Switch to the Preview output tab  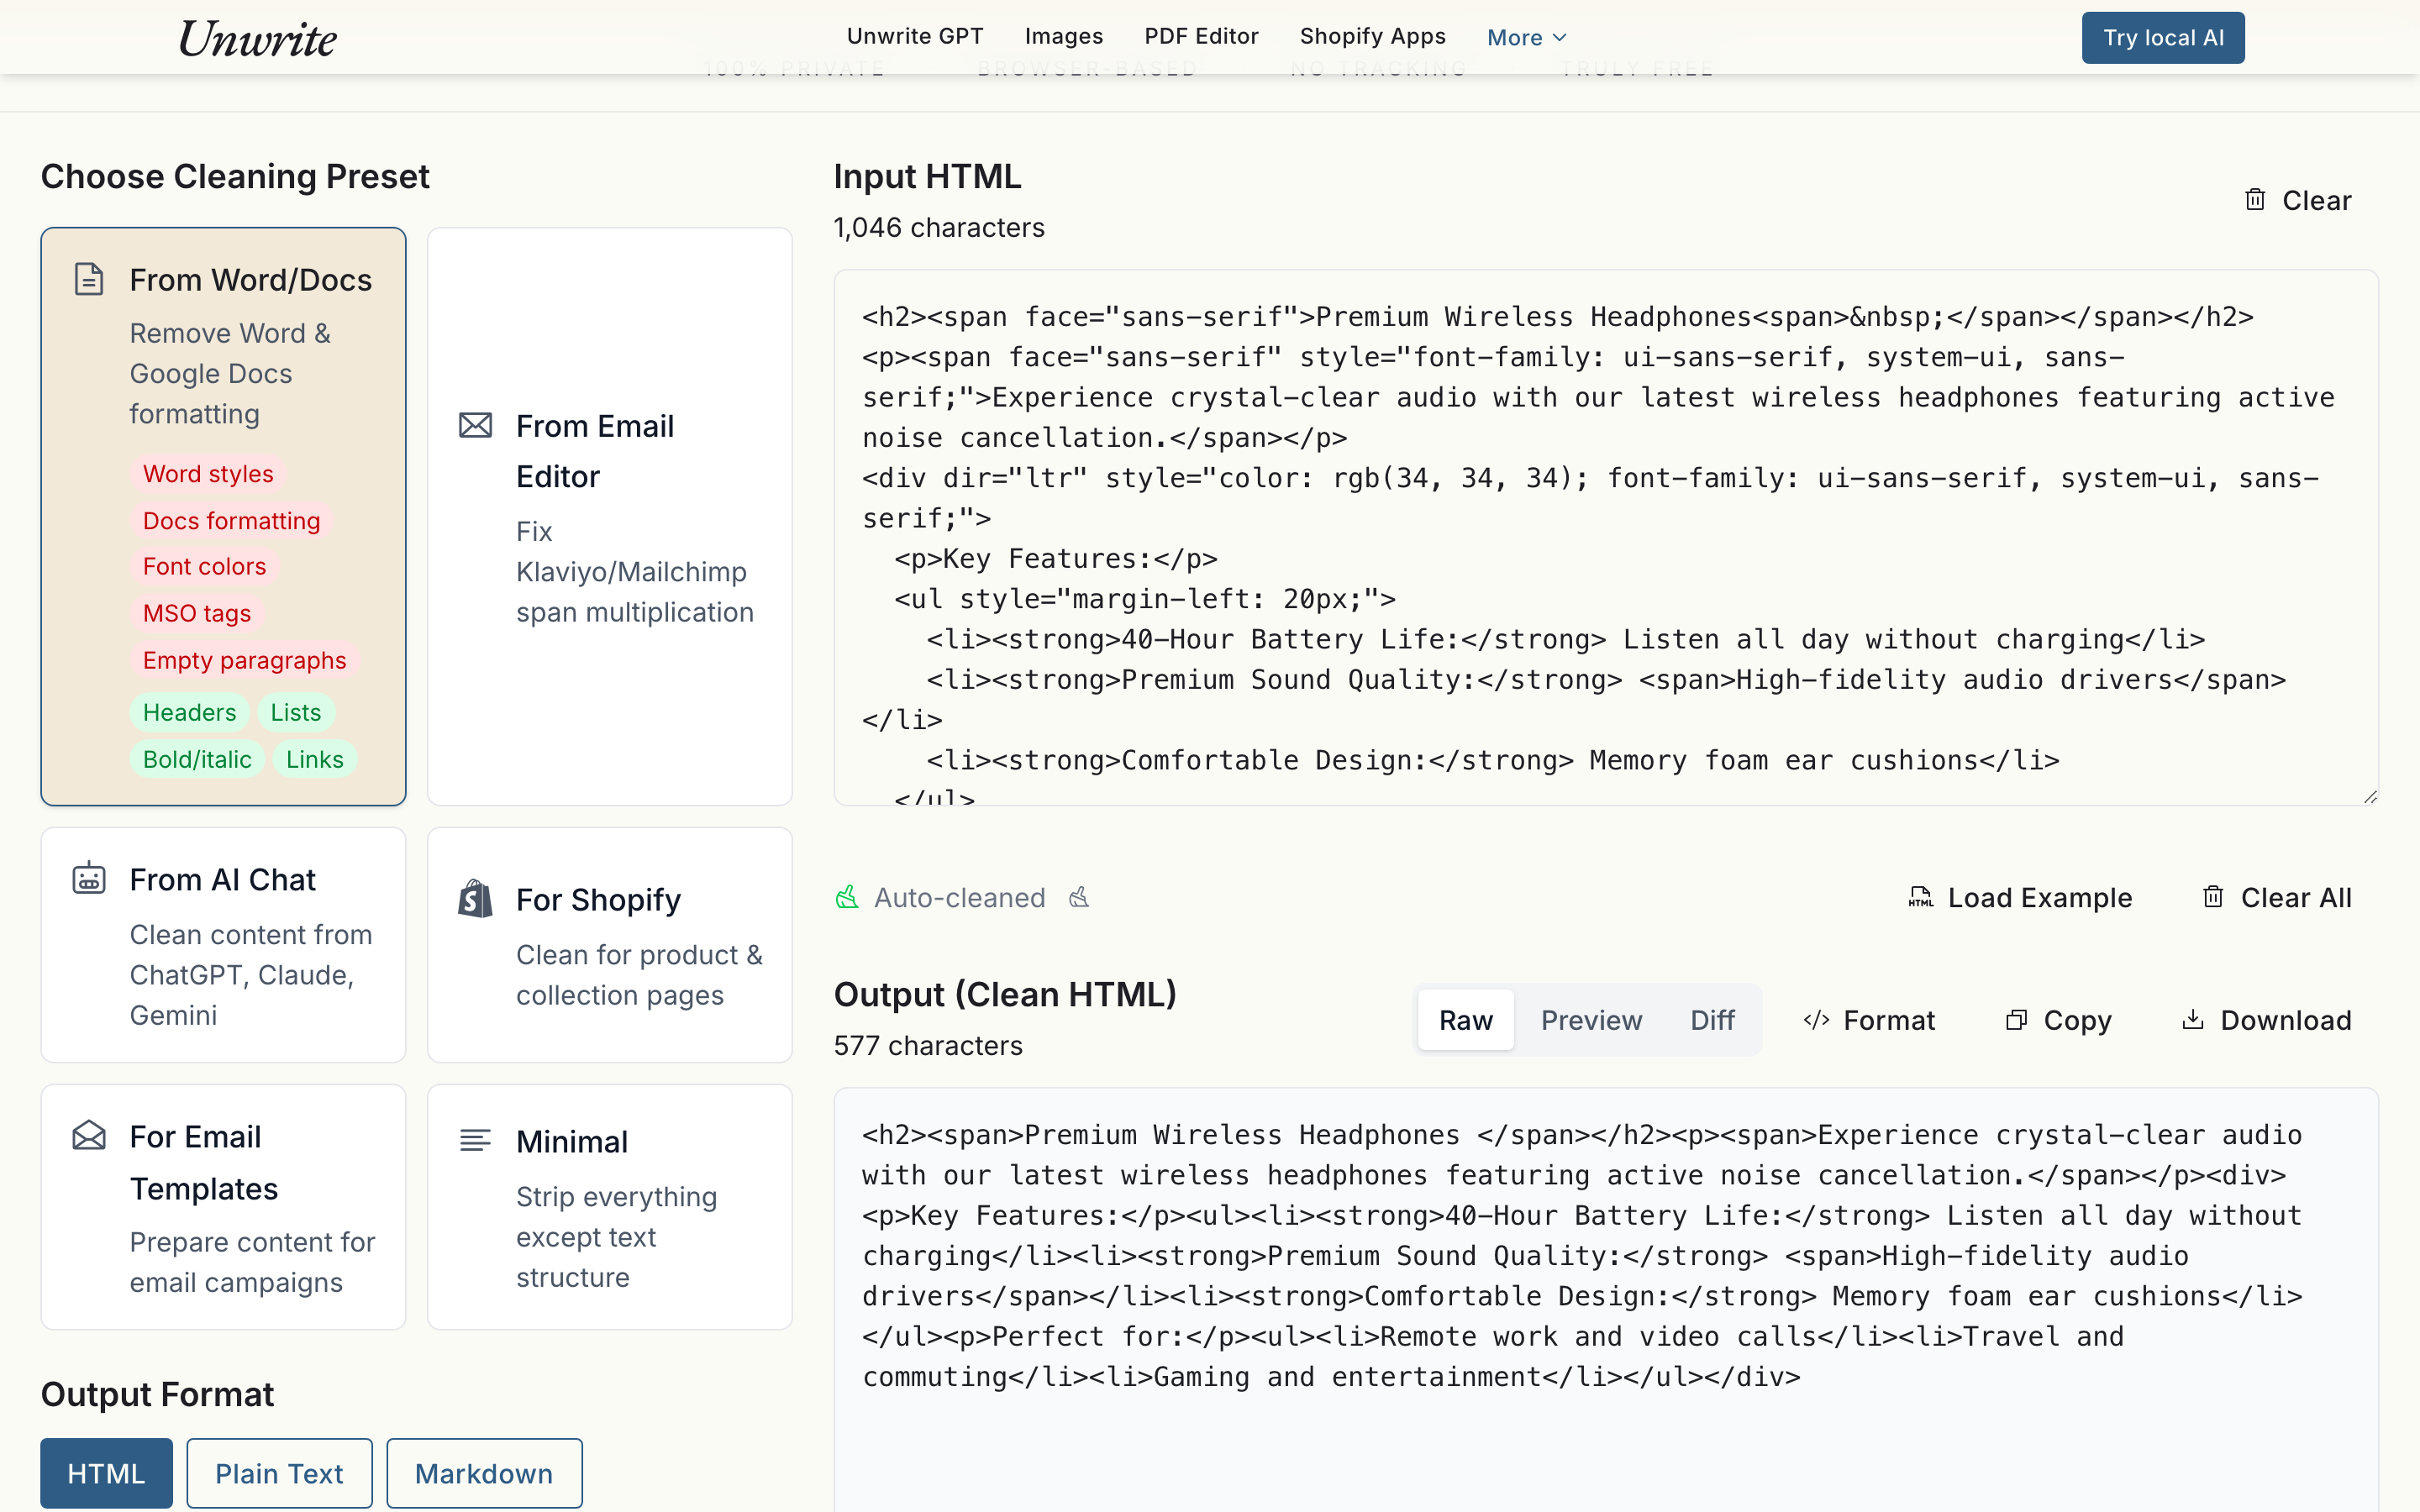coord(1591,1020)
